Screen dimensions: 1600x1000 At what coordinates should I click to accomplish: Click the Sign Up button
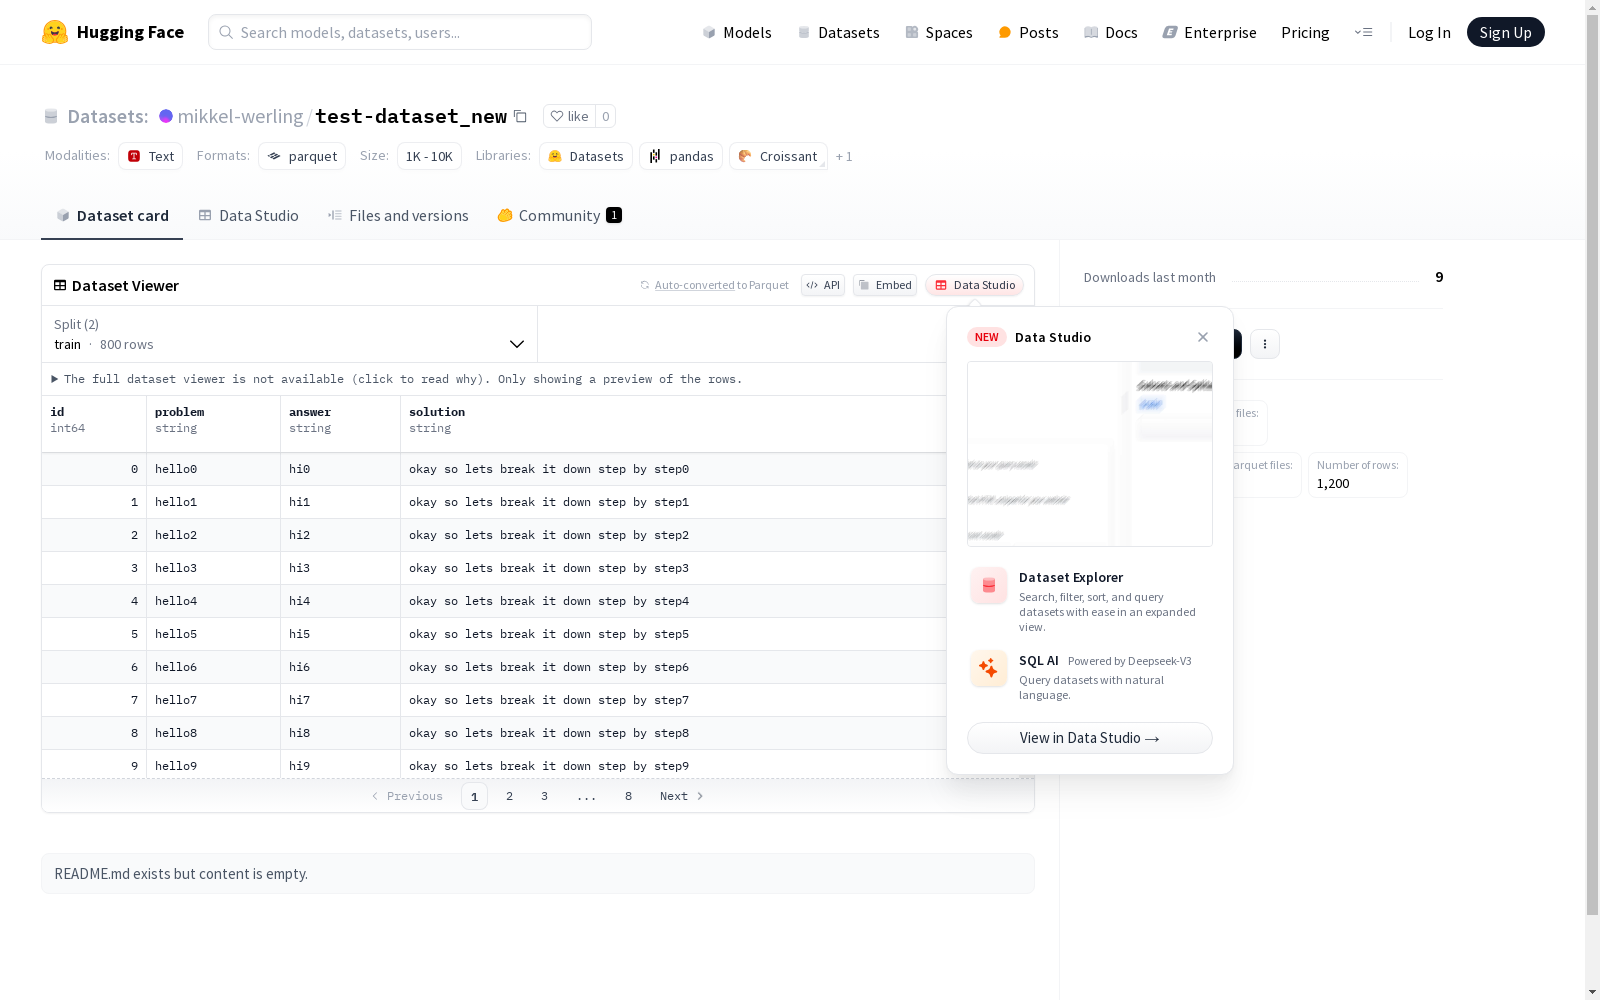1505,32
